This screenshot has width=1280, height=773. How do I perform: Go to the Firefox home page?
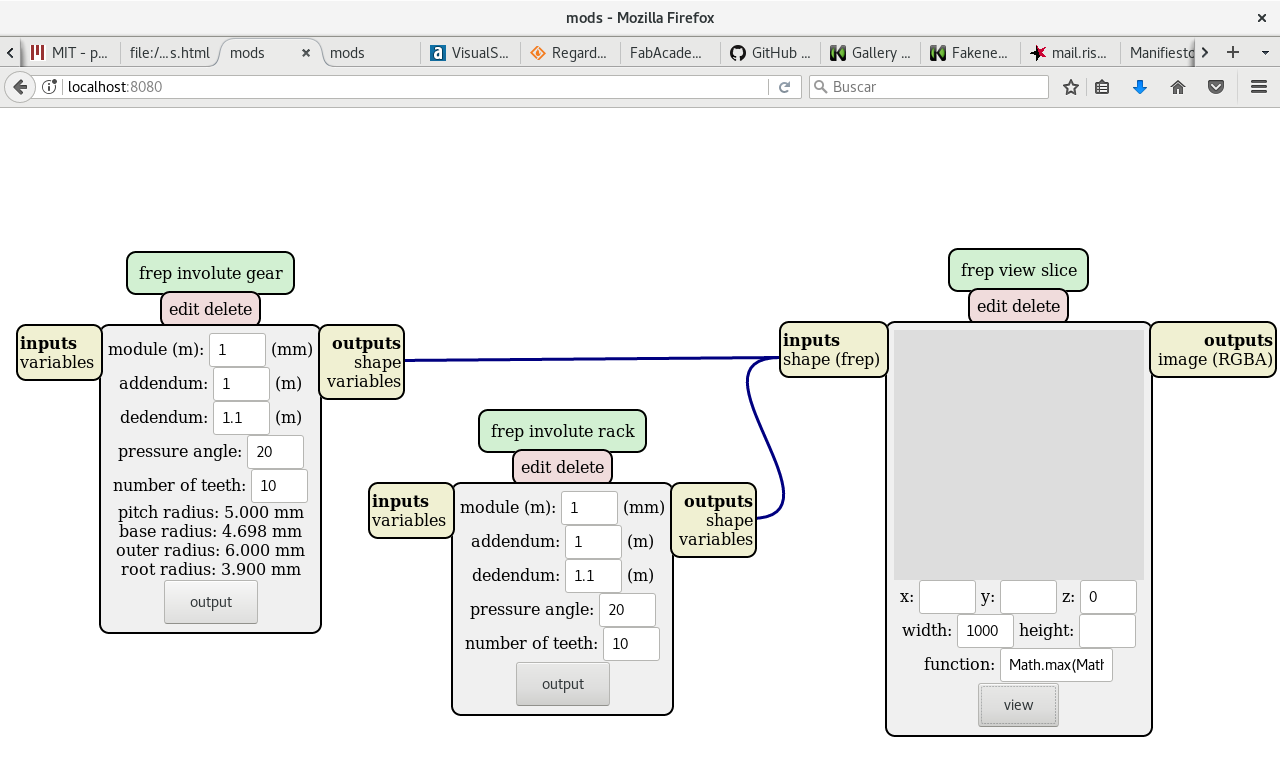tap(1178, 87)
